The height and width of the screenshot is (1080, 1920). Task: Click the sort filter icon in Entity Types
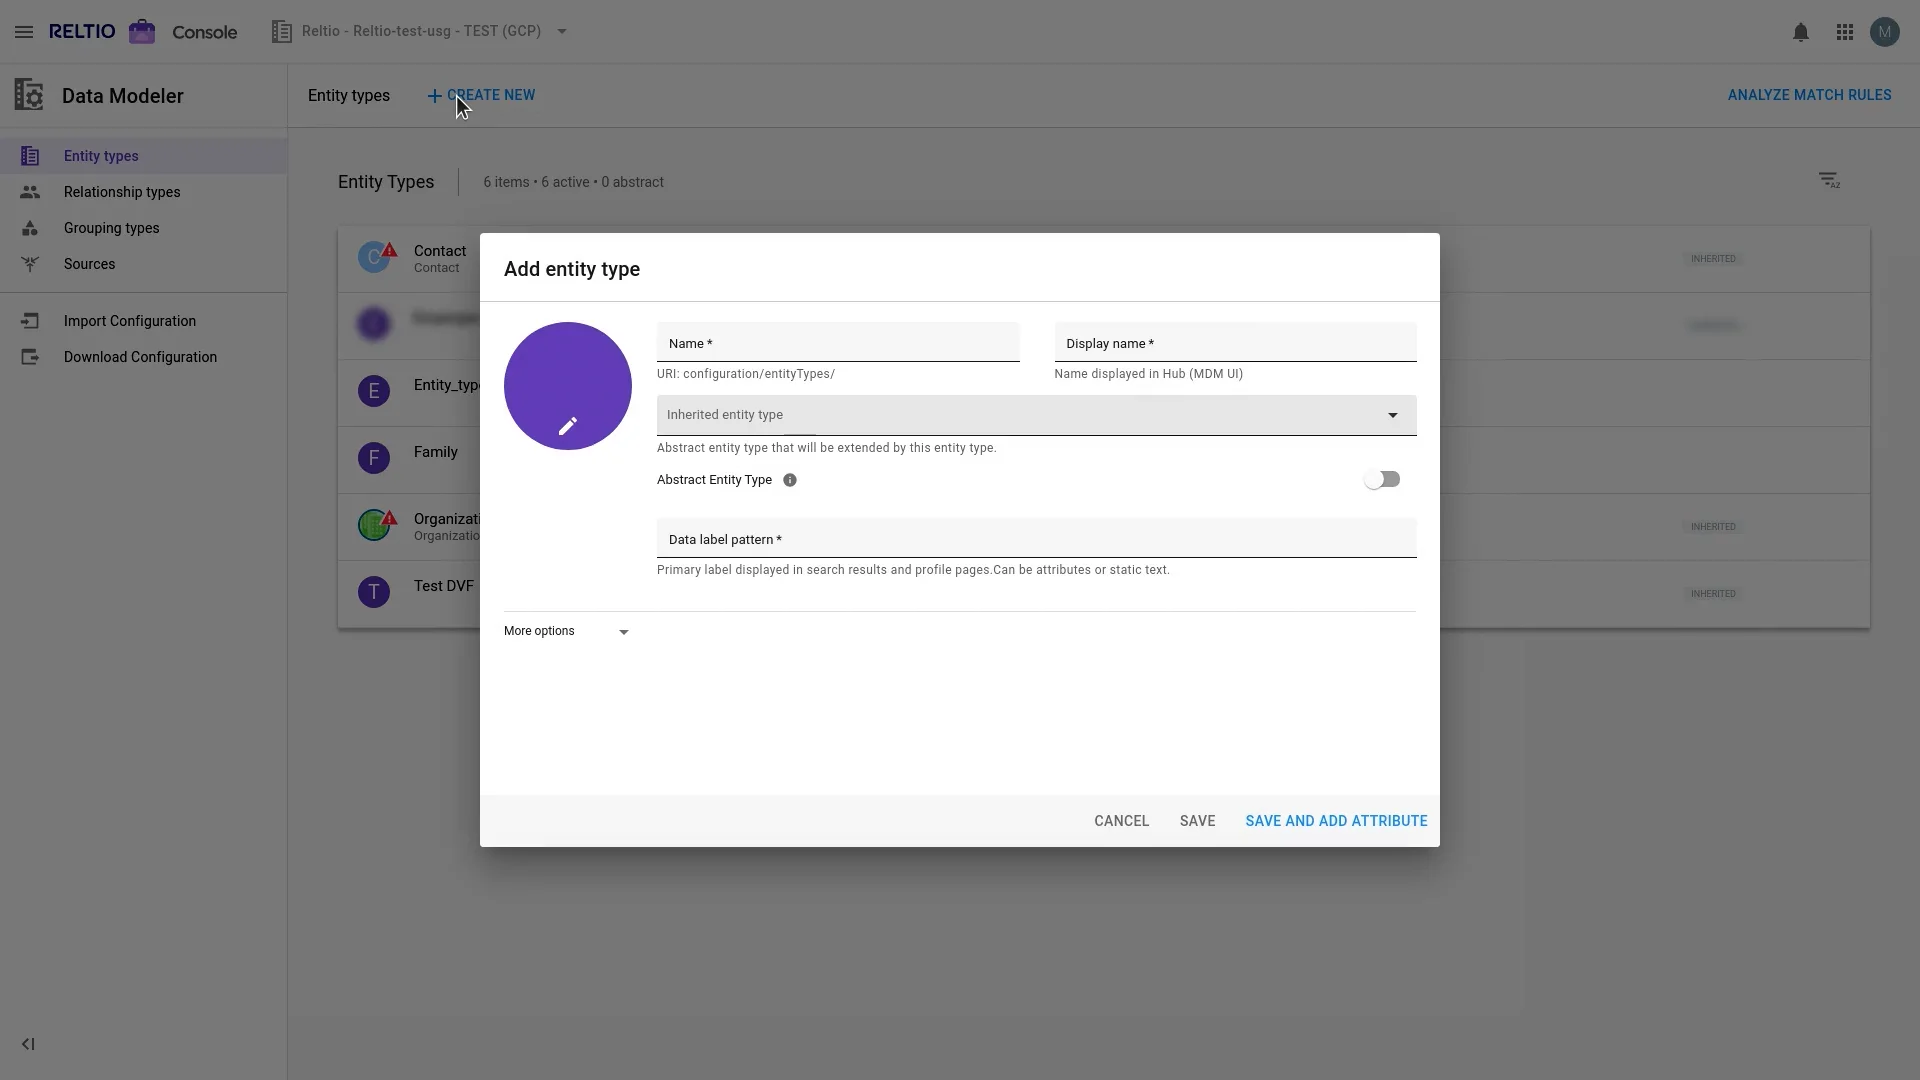coord(1828,180)
